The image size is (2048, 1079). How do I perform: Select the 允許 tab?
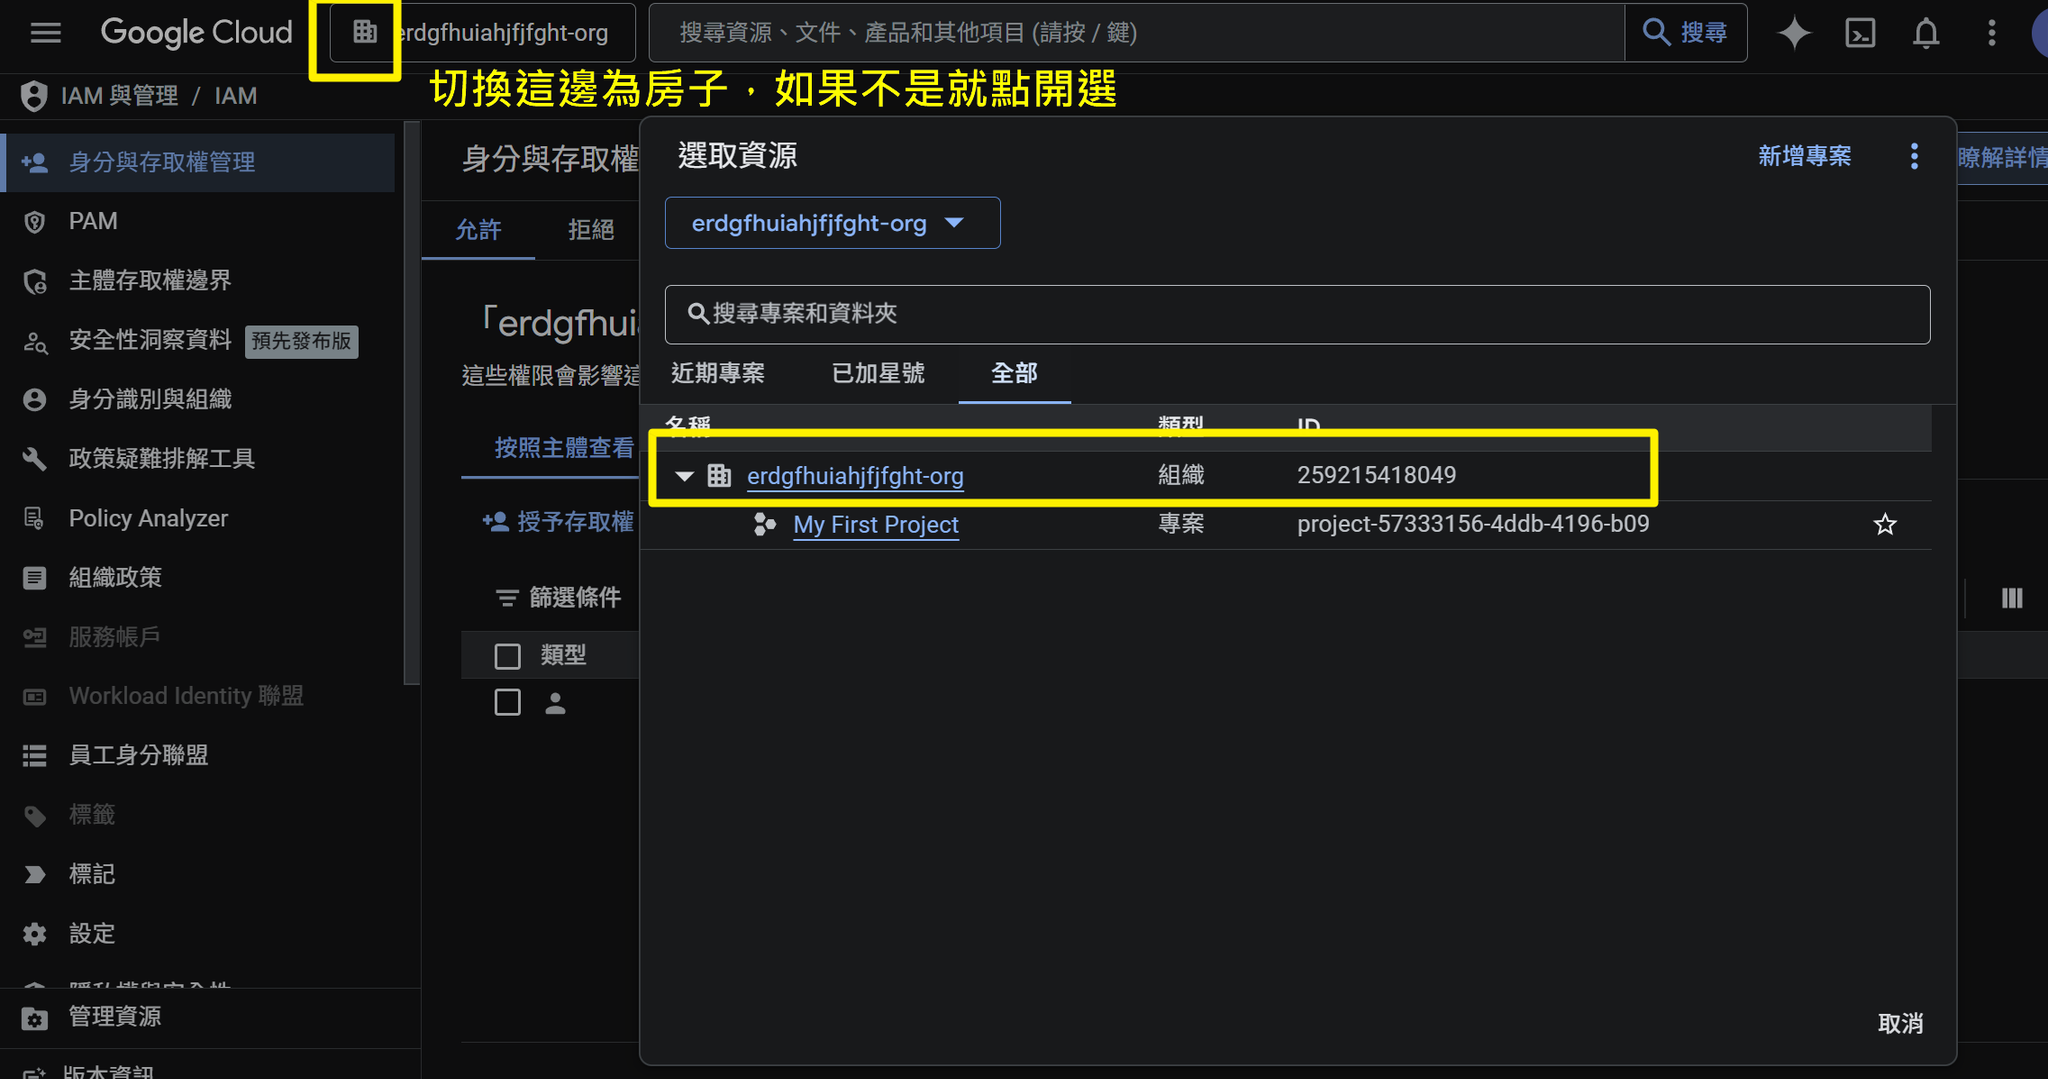(478, 230)
